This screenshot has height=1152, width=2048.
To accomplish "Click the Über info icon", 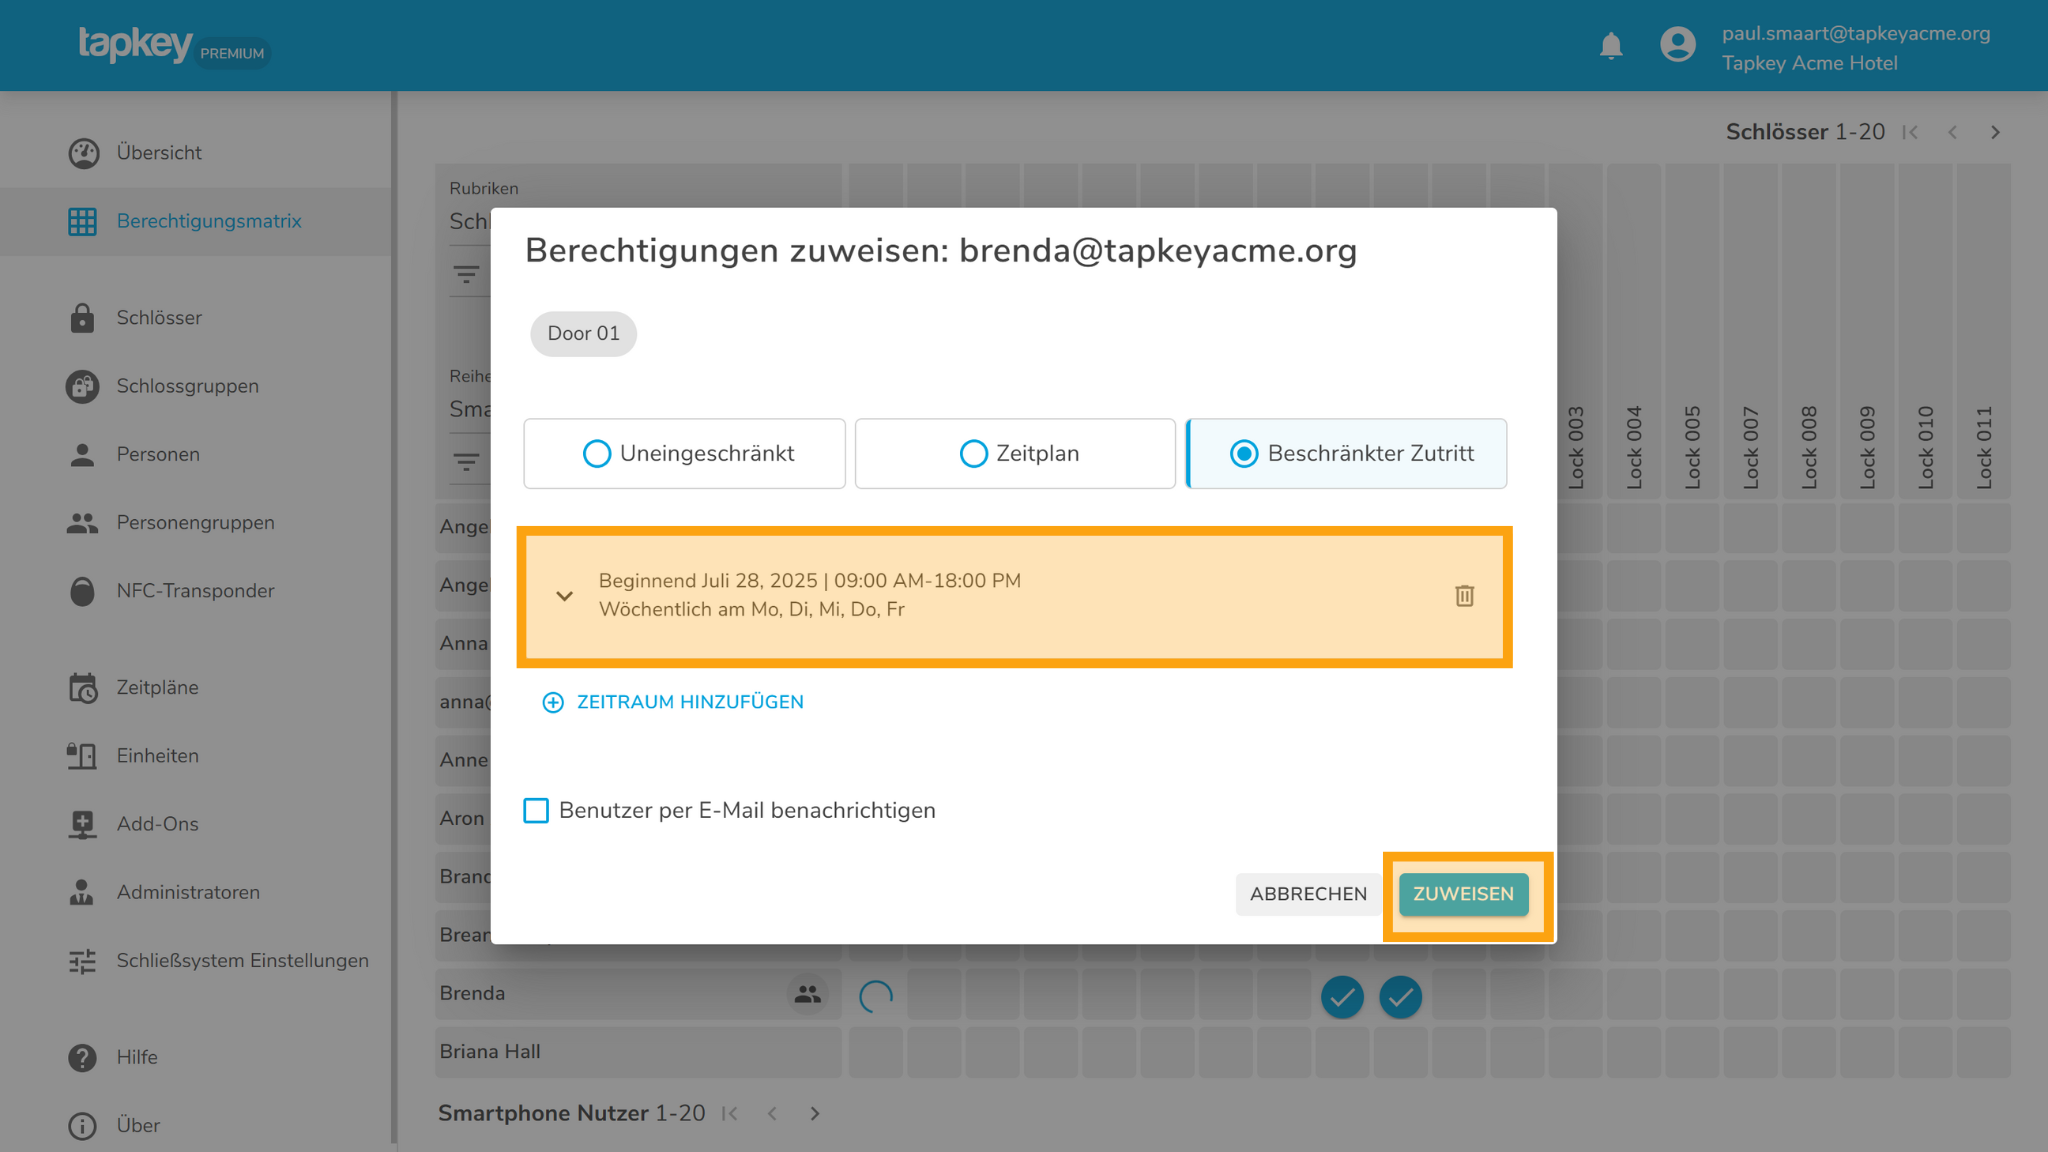I will pyautogui.click(x=82, y=1126).
